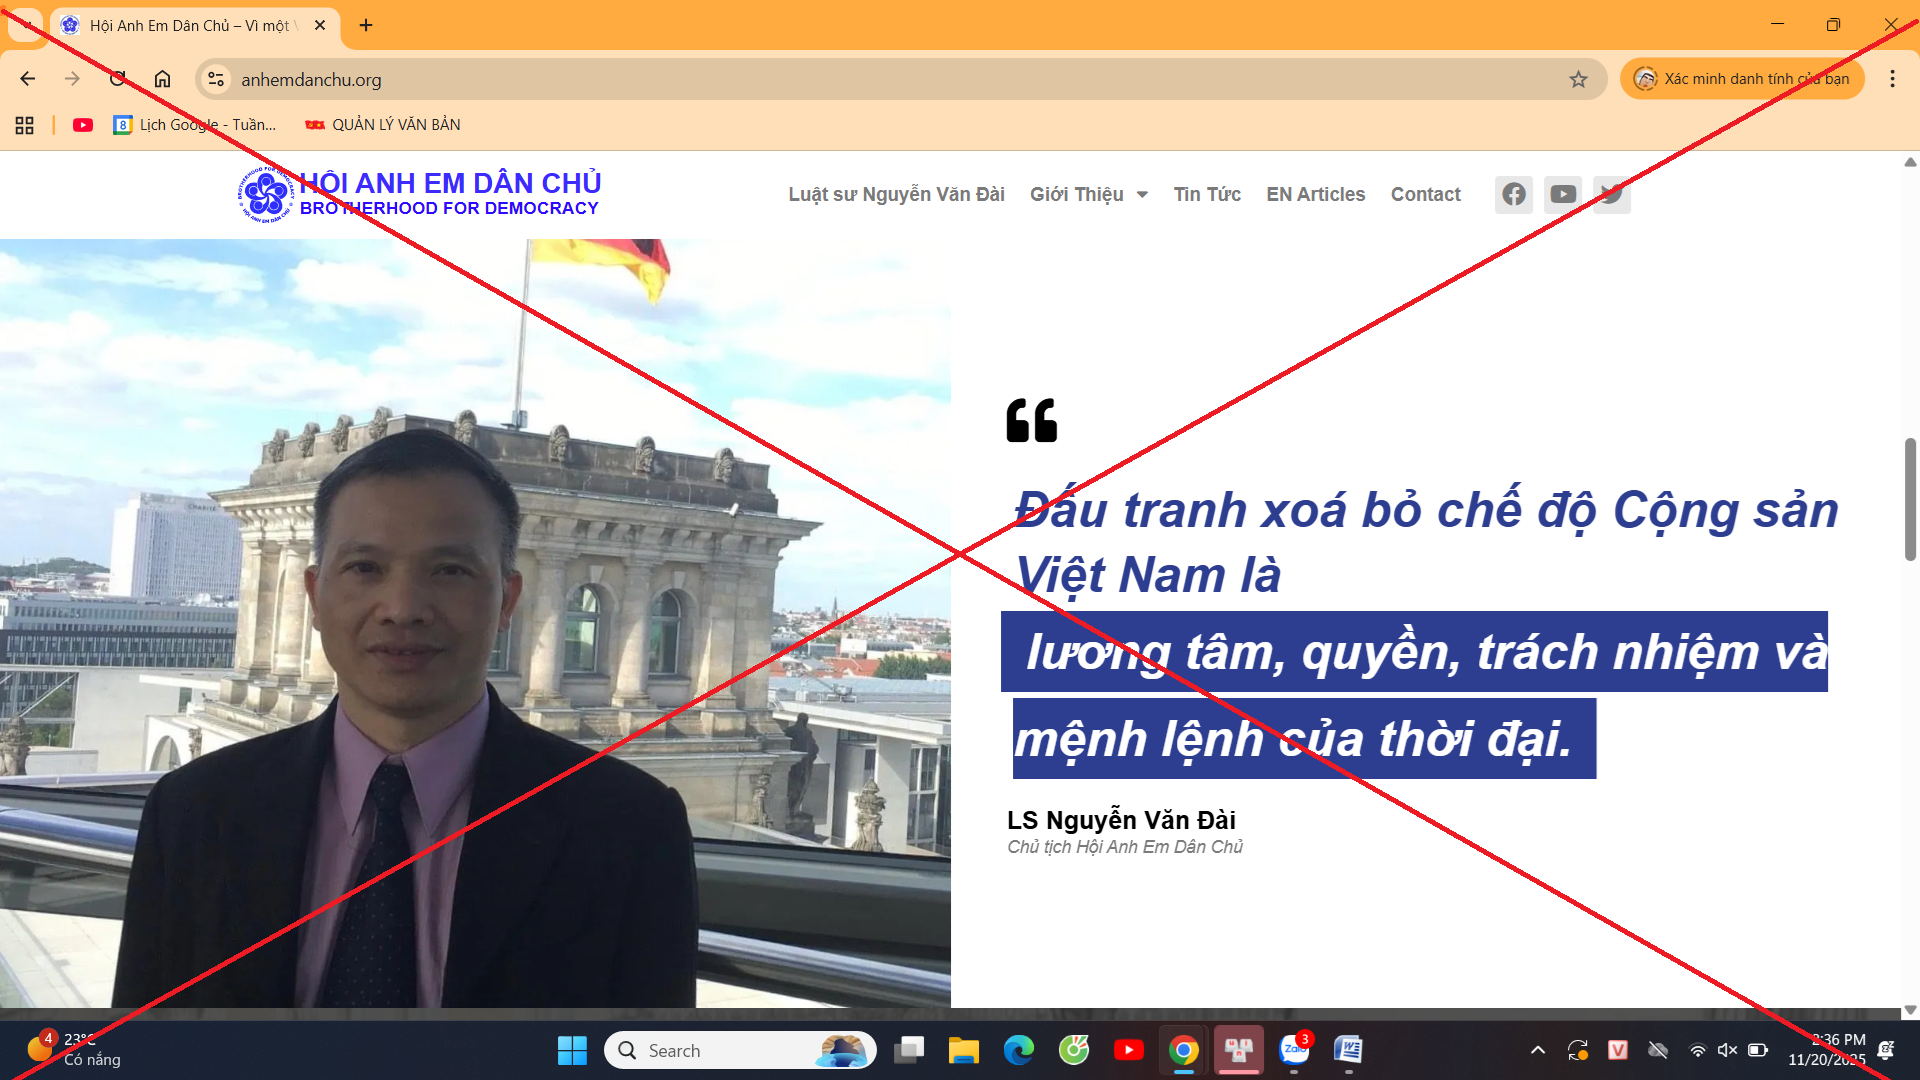Select the Tin Tức menu item
The width and height of the screenshot is (1920, 1080).
coord(1207,194)
